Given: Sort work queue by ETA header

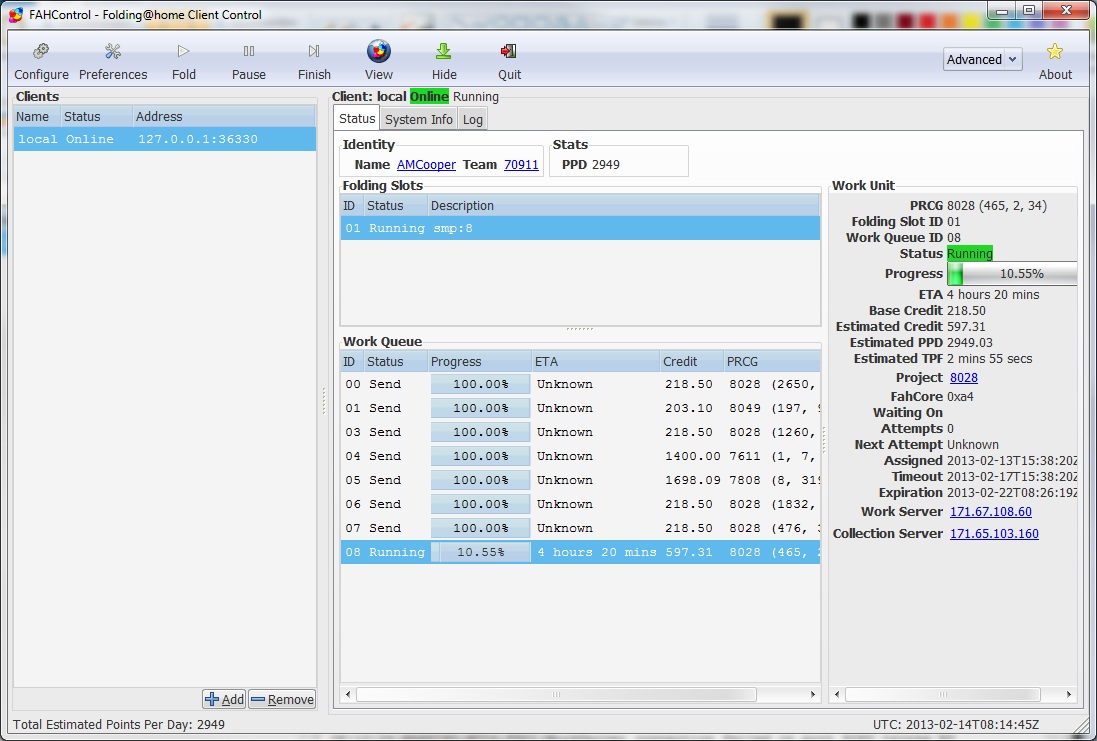Looking at the screenshot, I should coord(595,362).
